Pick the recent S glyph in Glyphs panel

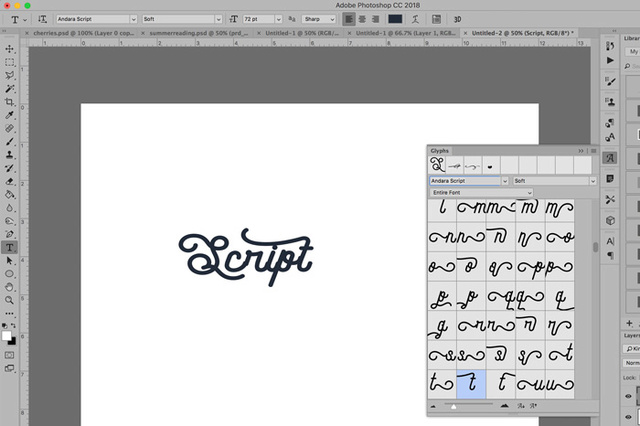pos(437,165)
